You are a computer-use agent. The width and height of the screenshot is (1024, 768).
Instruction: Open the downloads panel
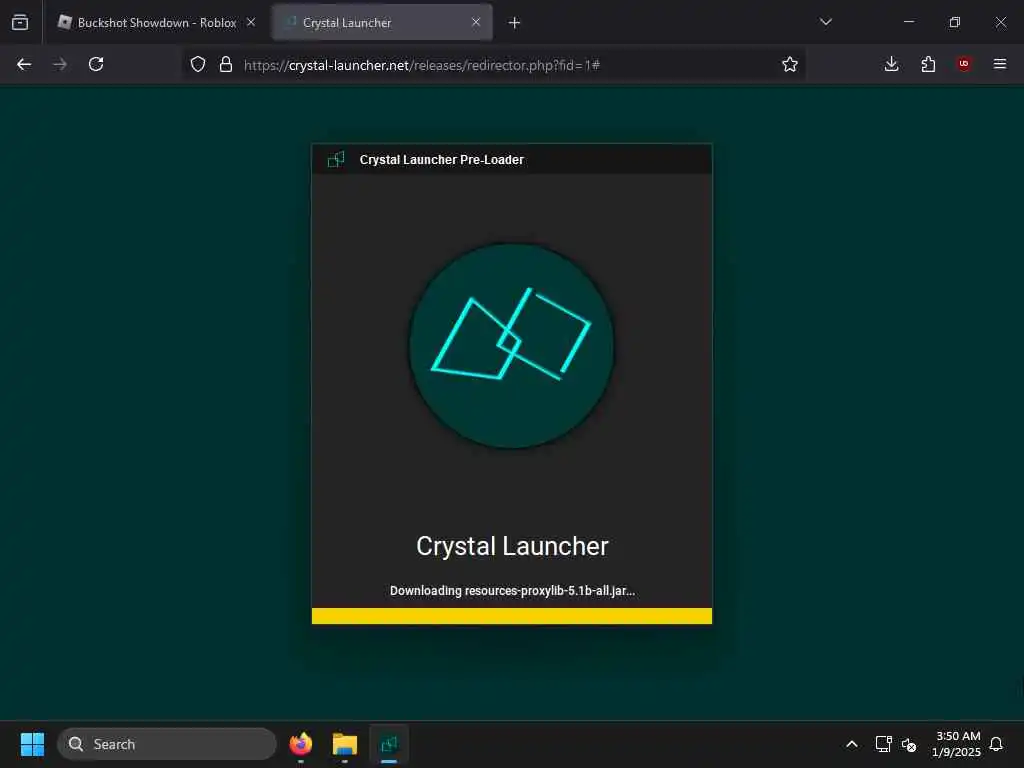click(891, 64)
